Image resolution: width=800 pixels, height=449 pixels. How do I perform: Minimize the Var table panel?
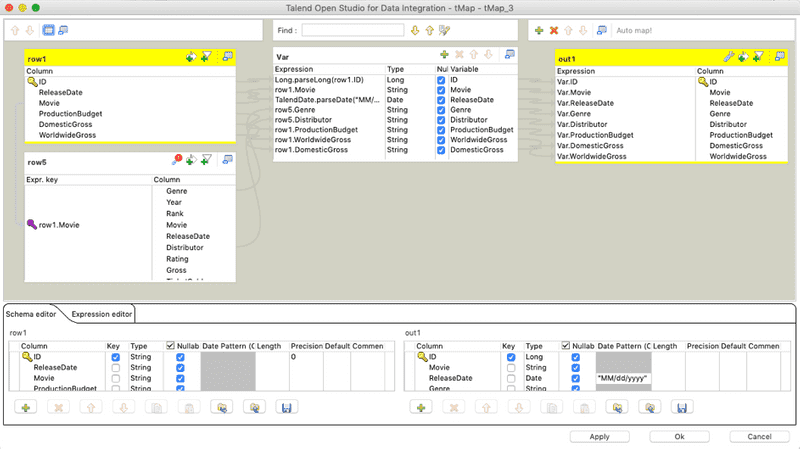tap(510, 54)
